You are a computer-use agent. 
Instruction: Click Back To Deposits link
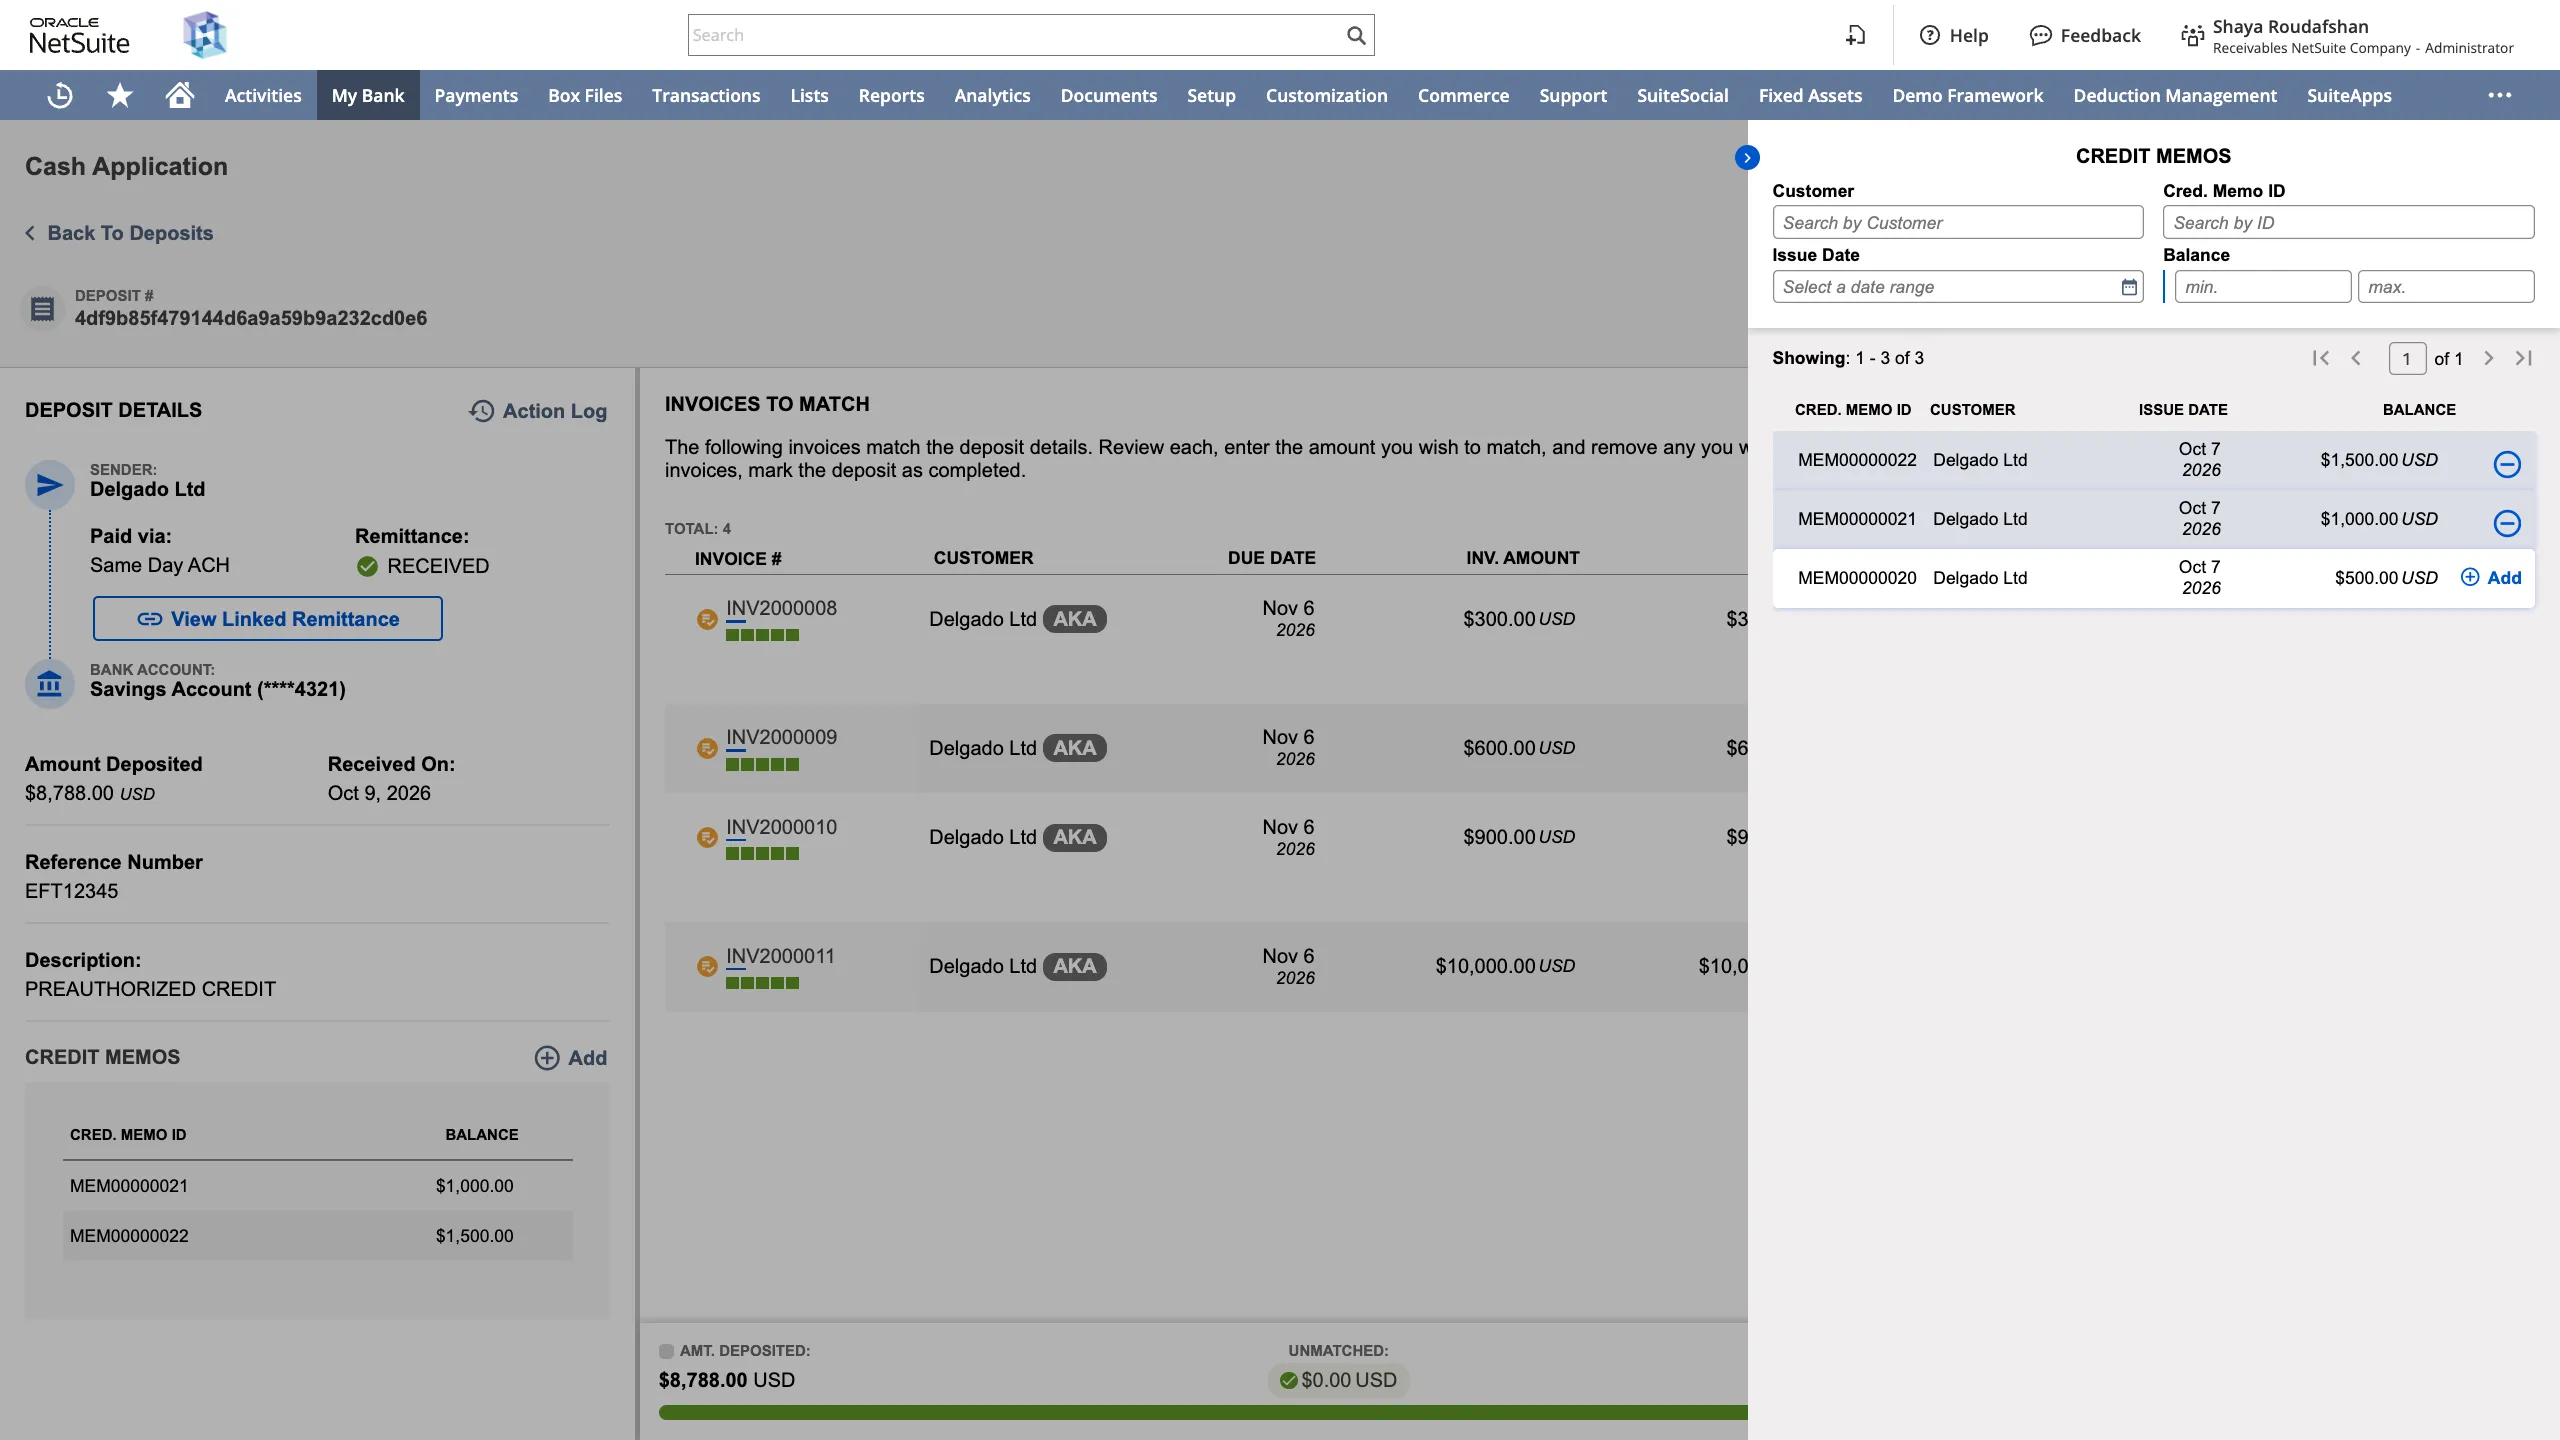[119, 233]
